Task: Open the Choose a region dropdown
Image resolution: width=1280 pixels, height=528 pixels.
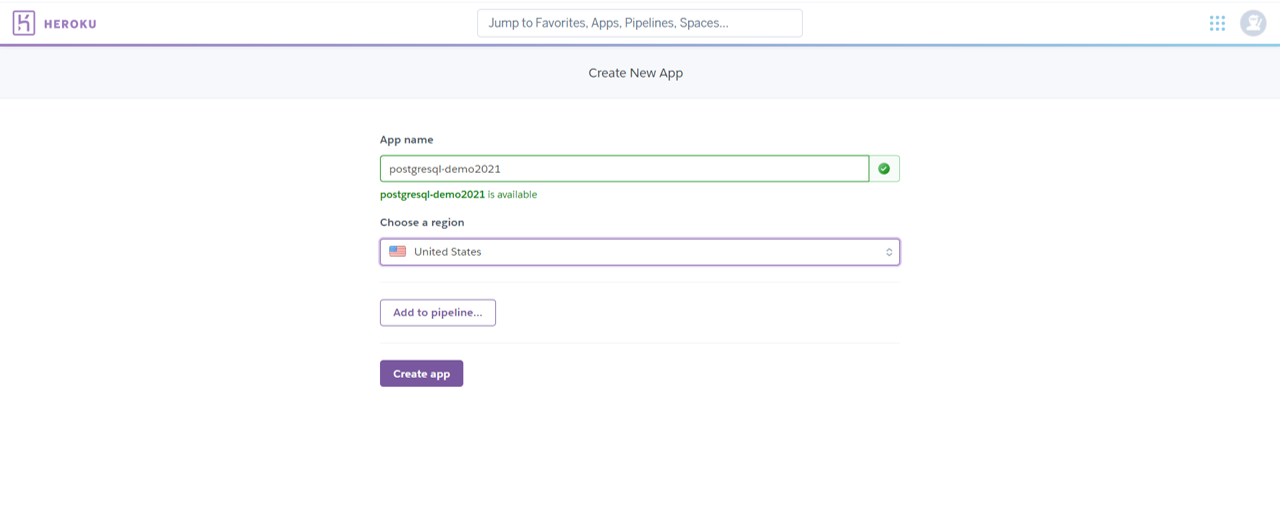Action: coord(640,252)
